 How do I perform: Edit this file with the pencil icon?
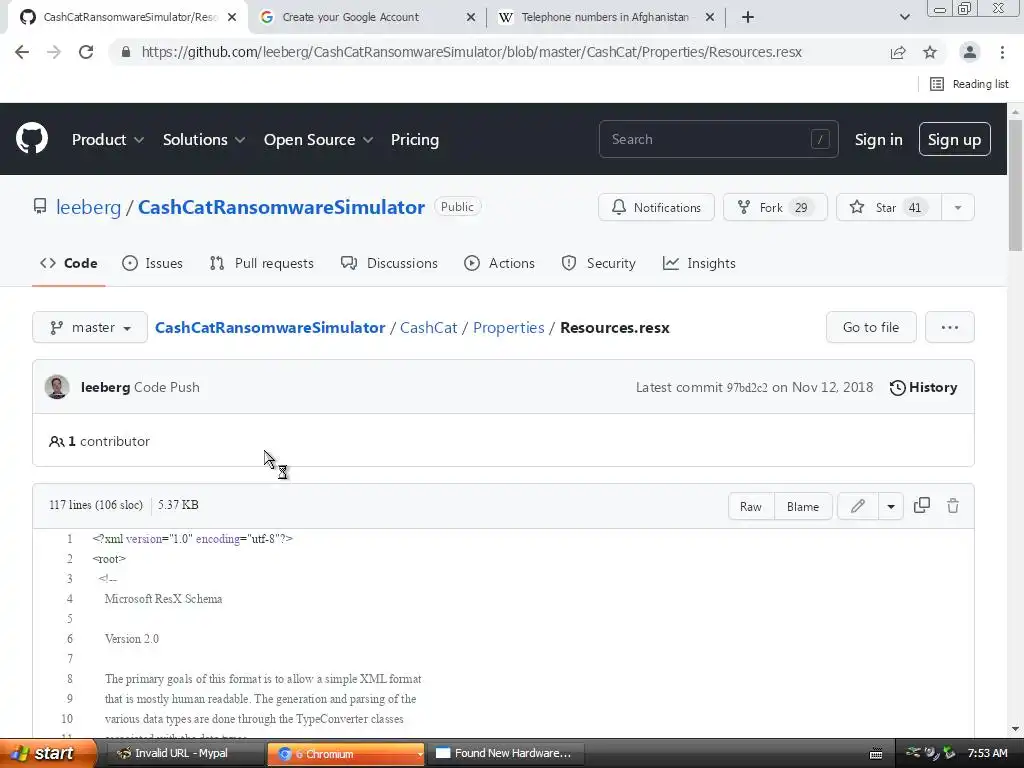pos(857,506)
